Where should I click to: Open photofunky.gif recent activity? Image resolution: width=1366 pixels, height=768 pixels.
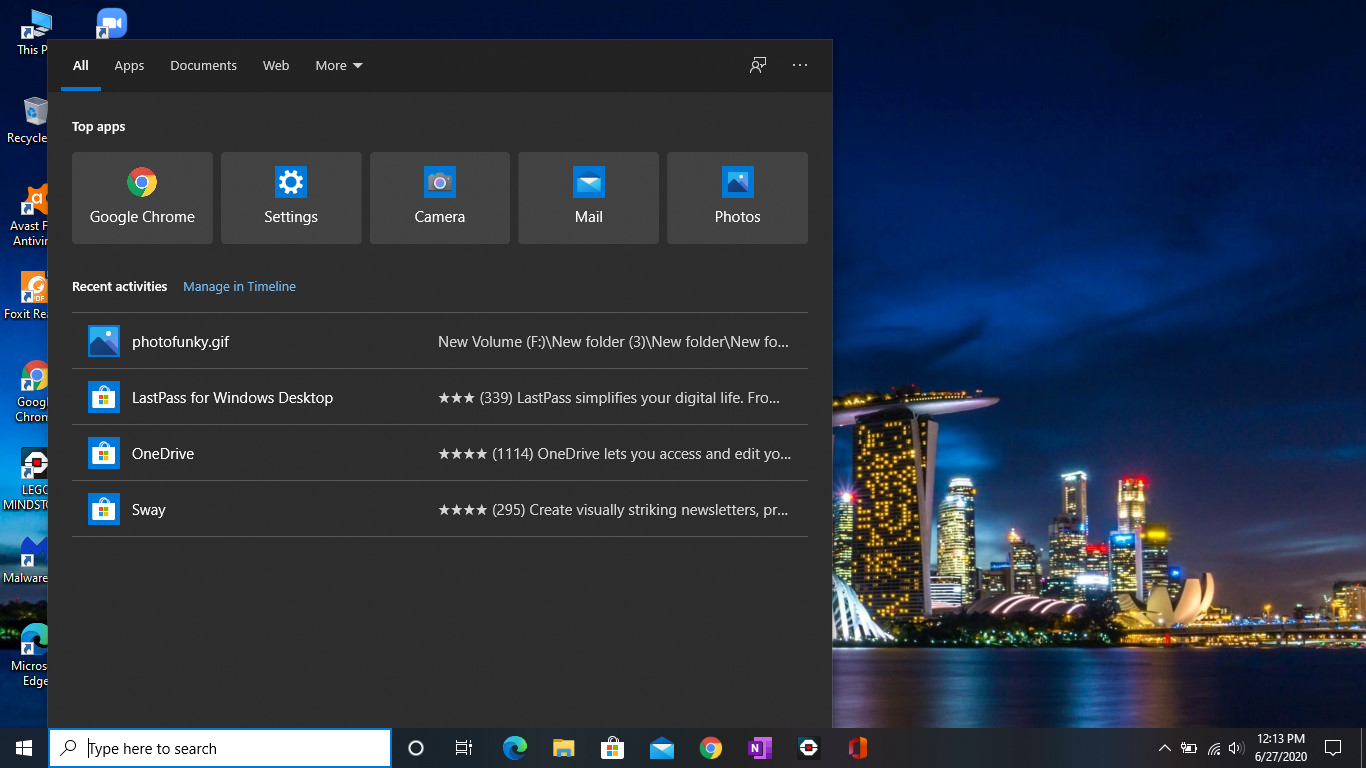[x=440, y=341]
